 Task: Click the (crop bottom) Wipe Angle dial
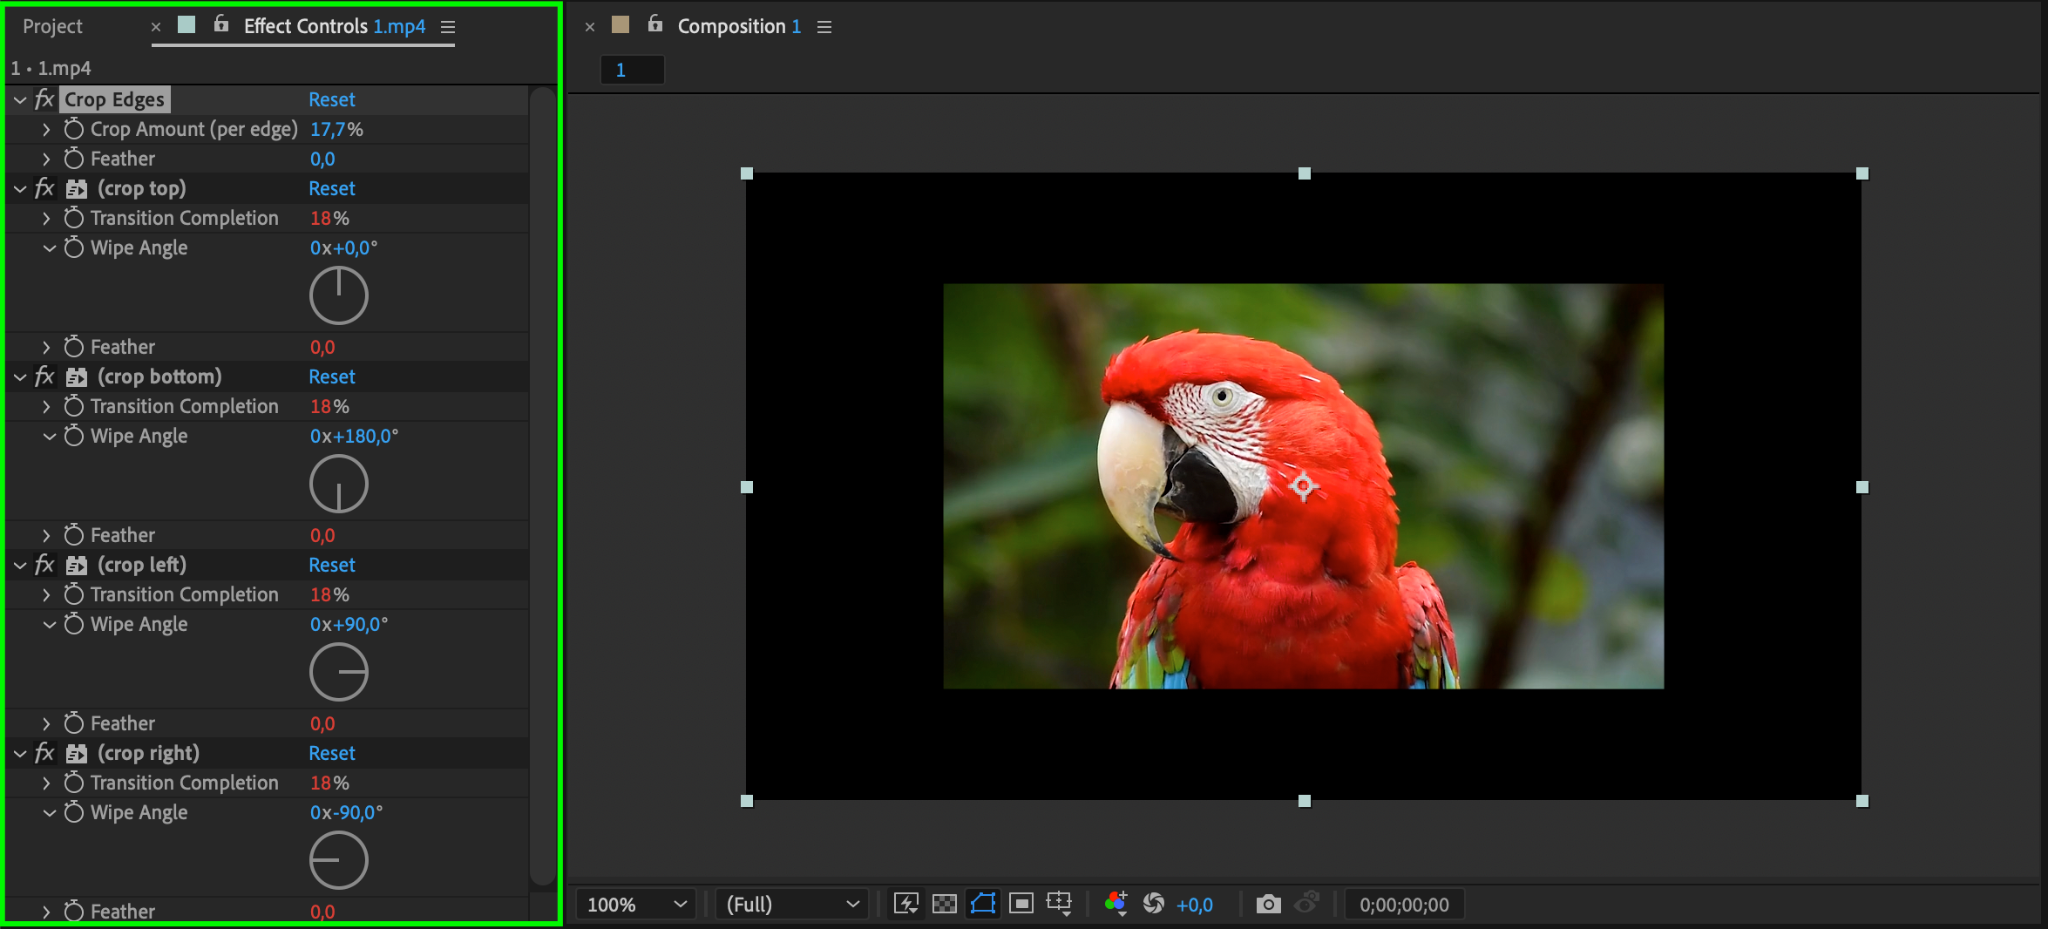[339, 484]
